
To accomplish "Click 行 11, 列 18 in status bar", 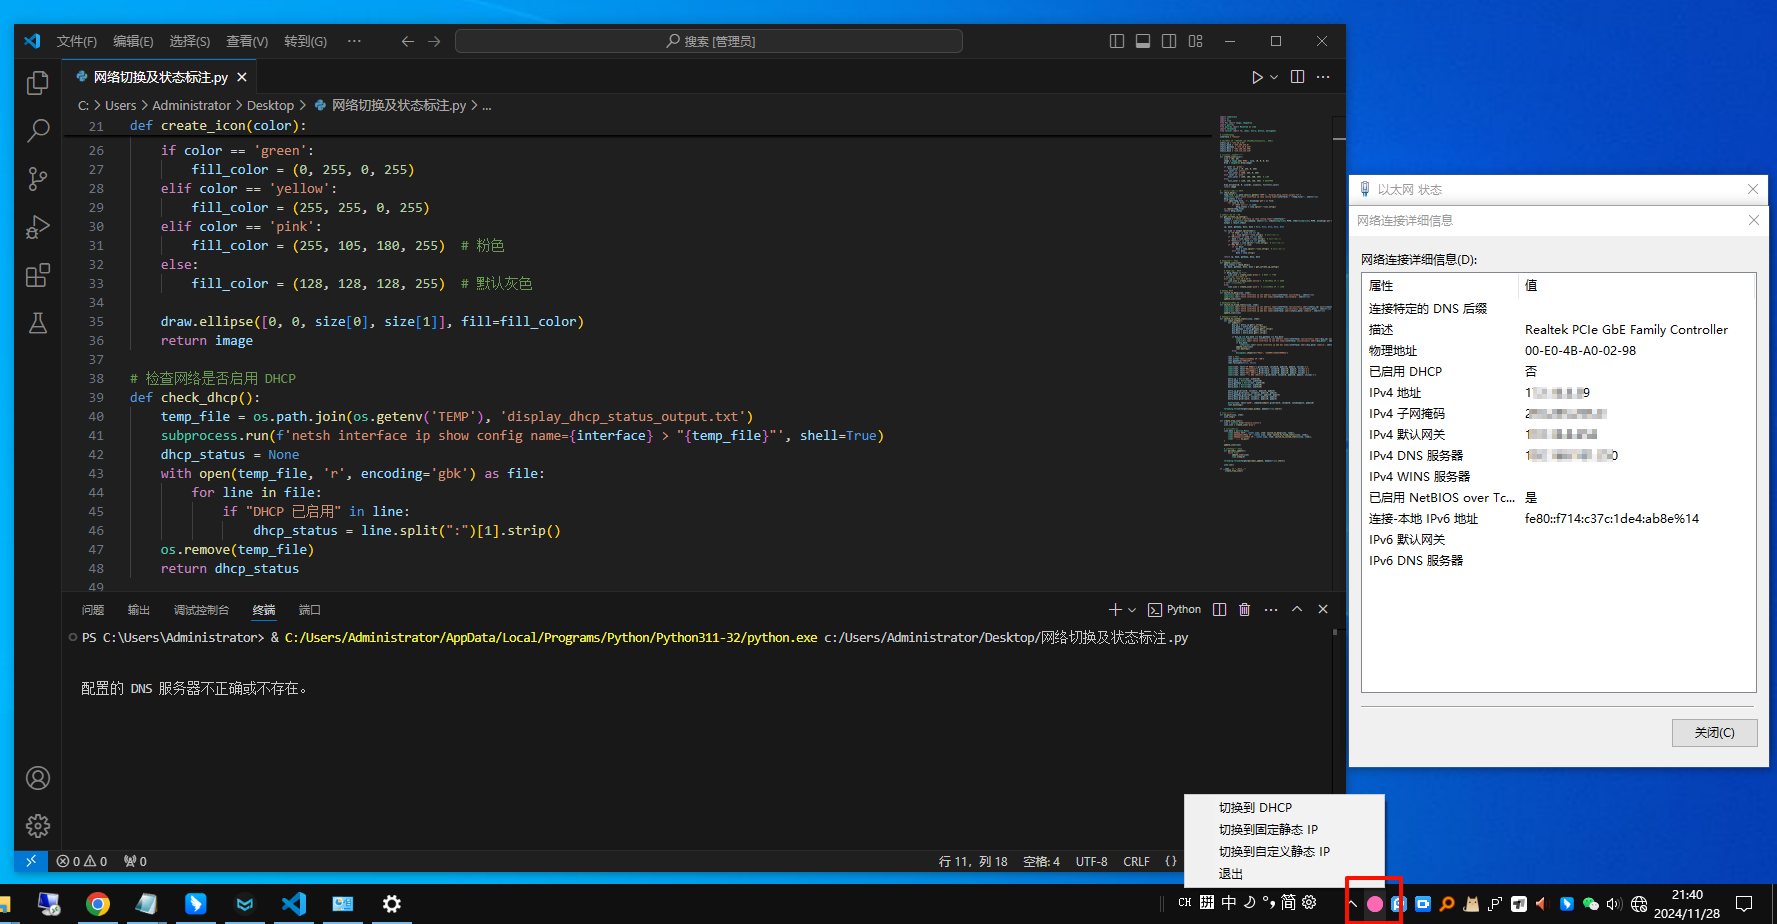I will 973,861.
